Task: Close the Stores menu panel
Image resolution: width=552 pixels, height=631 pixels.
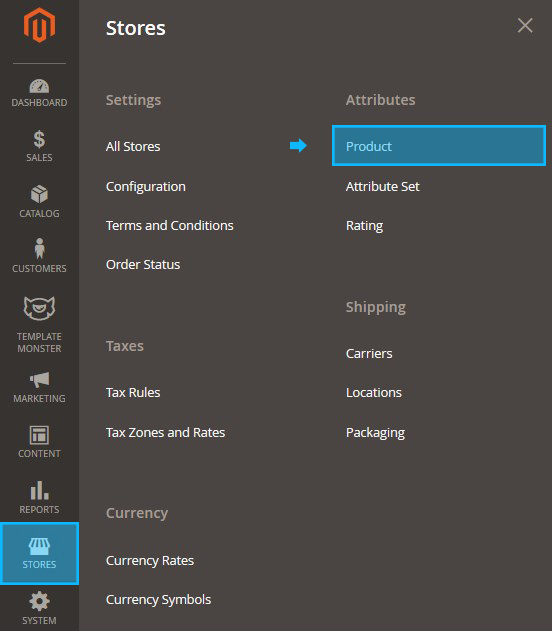Action: (x=525, y=25)
